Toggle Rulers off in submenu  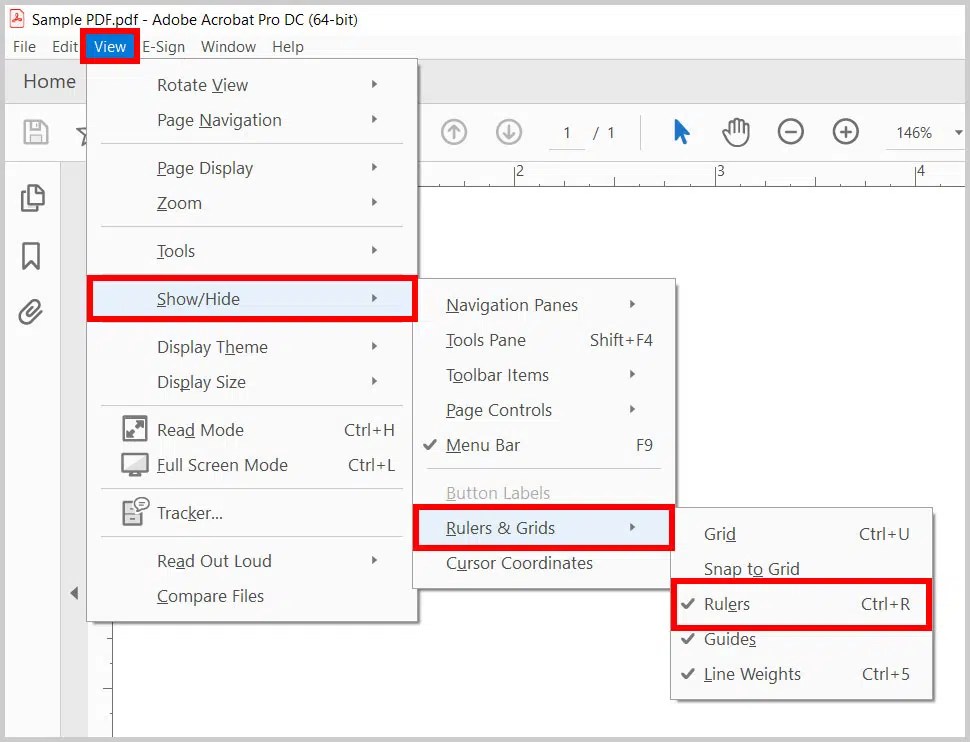point(801,604)
